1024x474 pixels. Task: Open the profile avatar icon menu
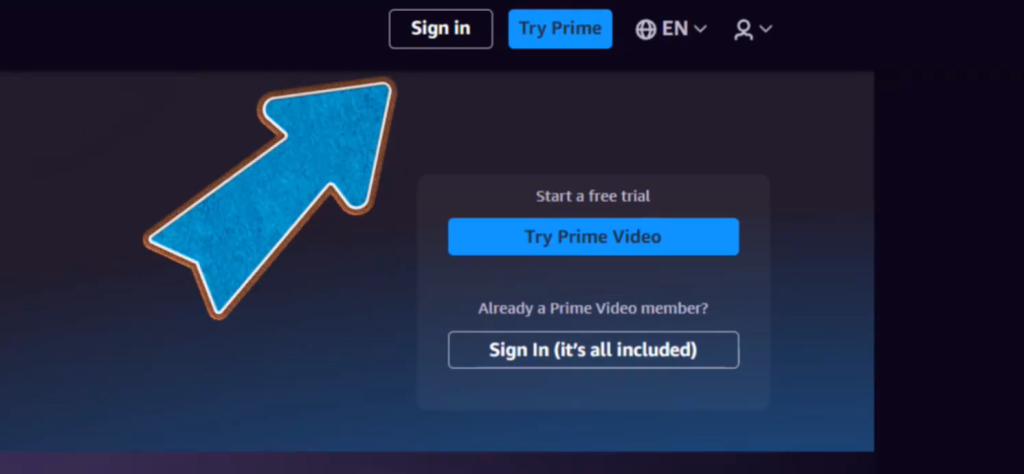point(743,29)
